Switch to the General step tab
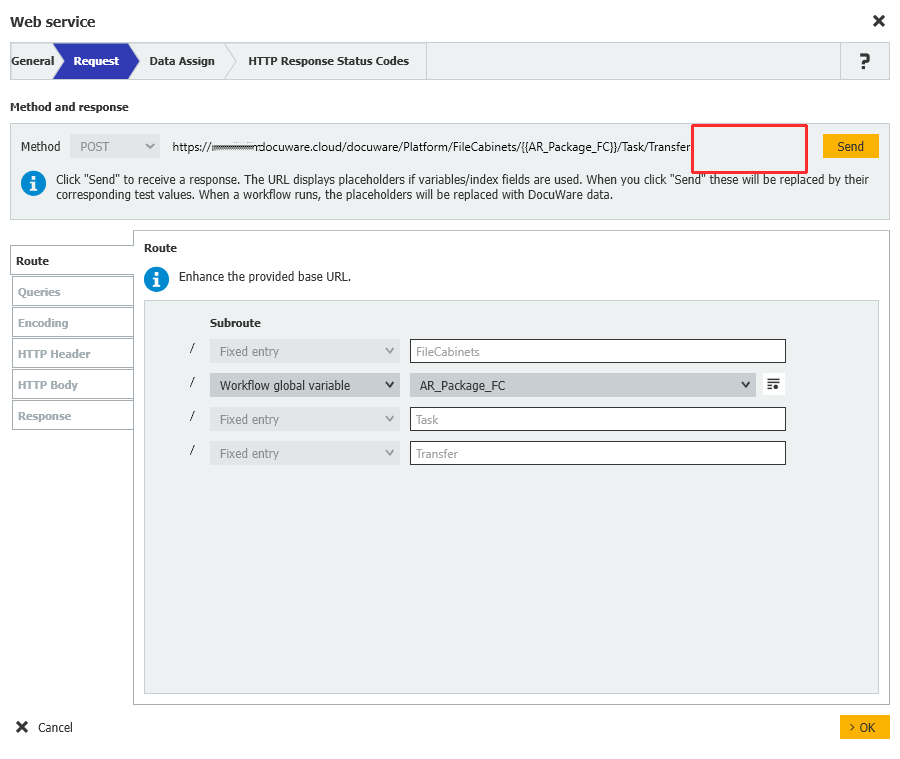 pos(32,61)
